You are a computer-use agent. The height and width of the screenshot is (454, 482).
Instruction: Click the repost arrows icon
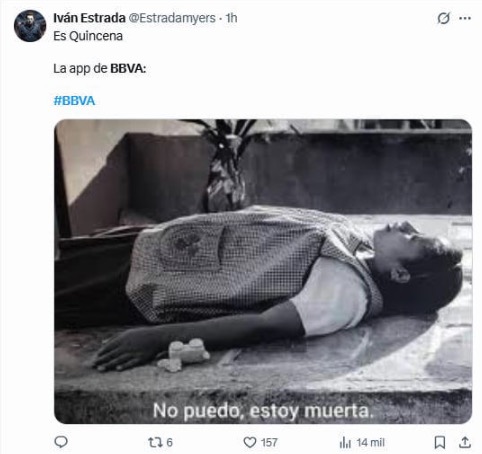click(x=155, y=442)
